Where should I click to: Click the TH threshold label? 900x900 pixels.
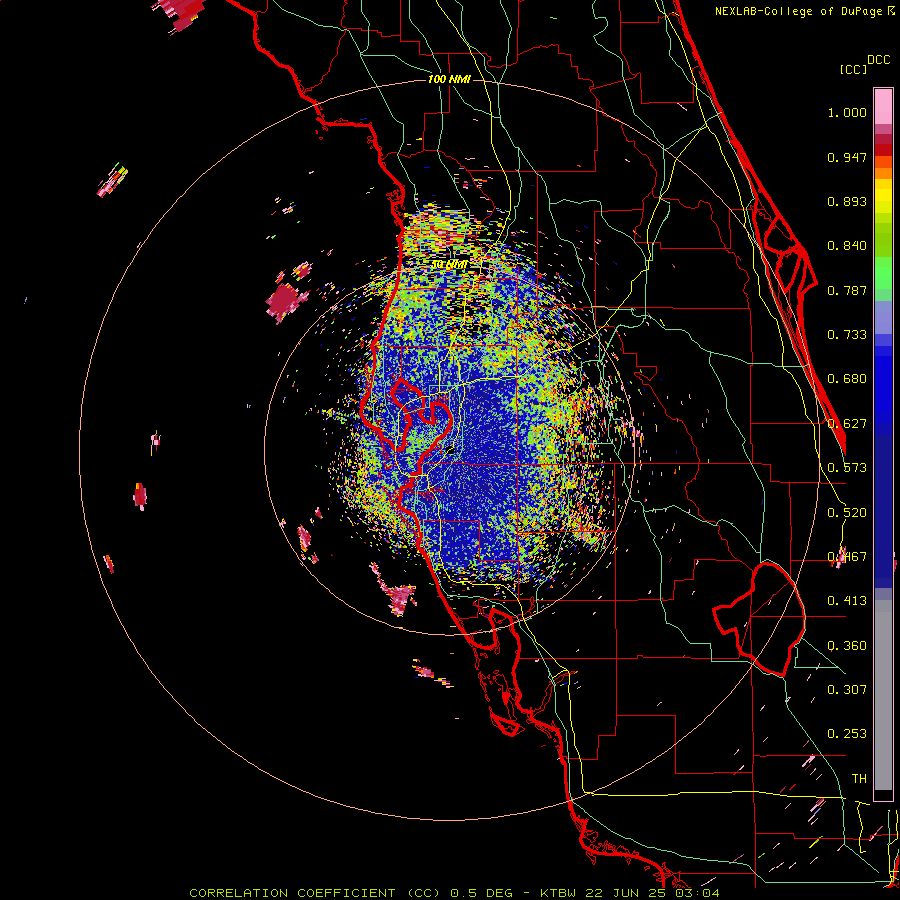point(859,779)
